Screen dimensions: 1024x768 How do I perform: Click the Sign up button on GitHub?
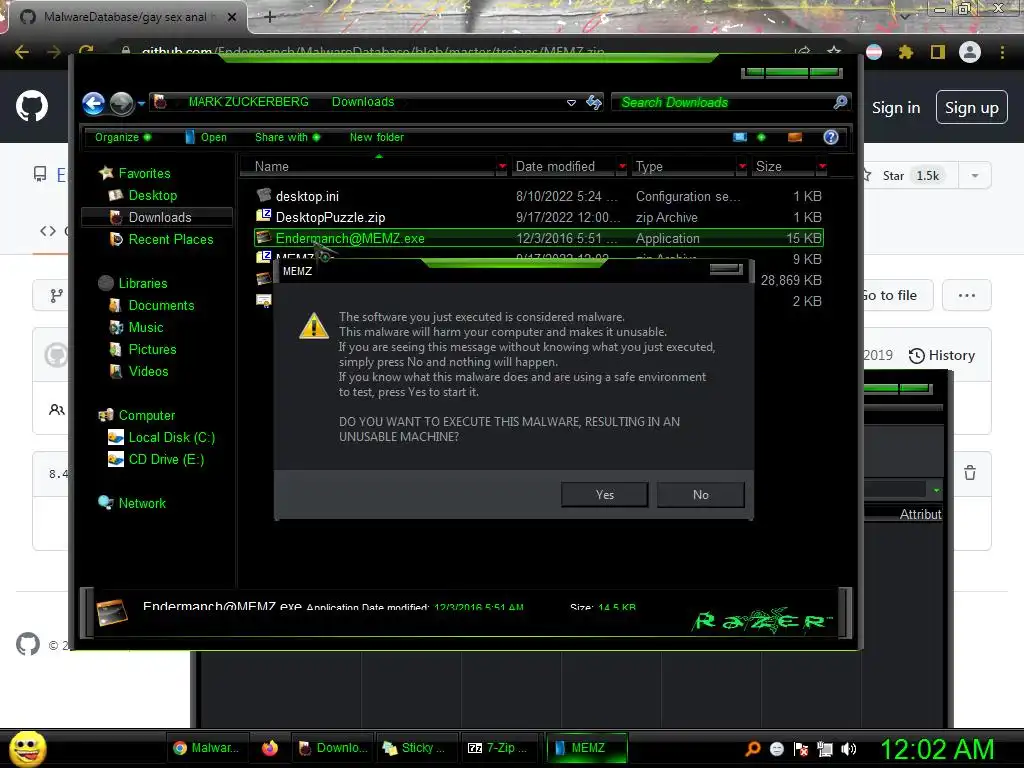tap(972, 108)
